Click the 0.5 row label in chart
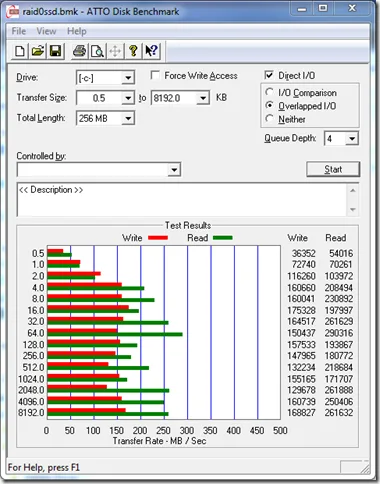This screenshot has width=380, height=484. (38, 254)
